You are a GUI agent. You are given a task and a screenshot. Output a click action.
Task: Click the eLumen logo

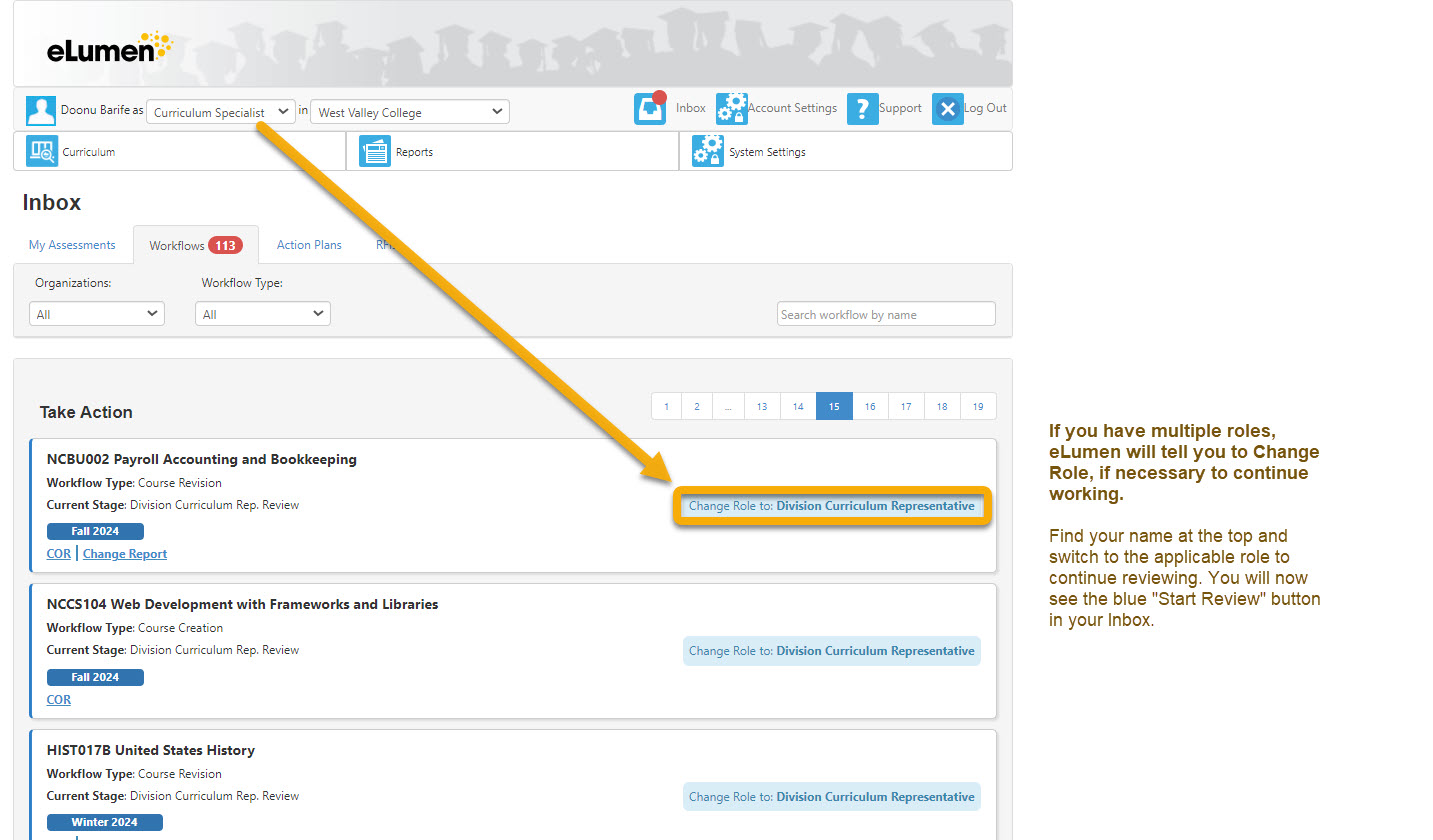[109, 47]
